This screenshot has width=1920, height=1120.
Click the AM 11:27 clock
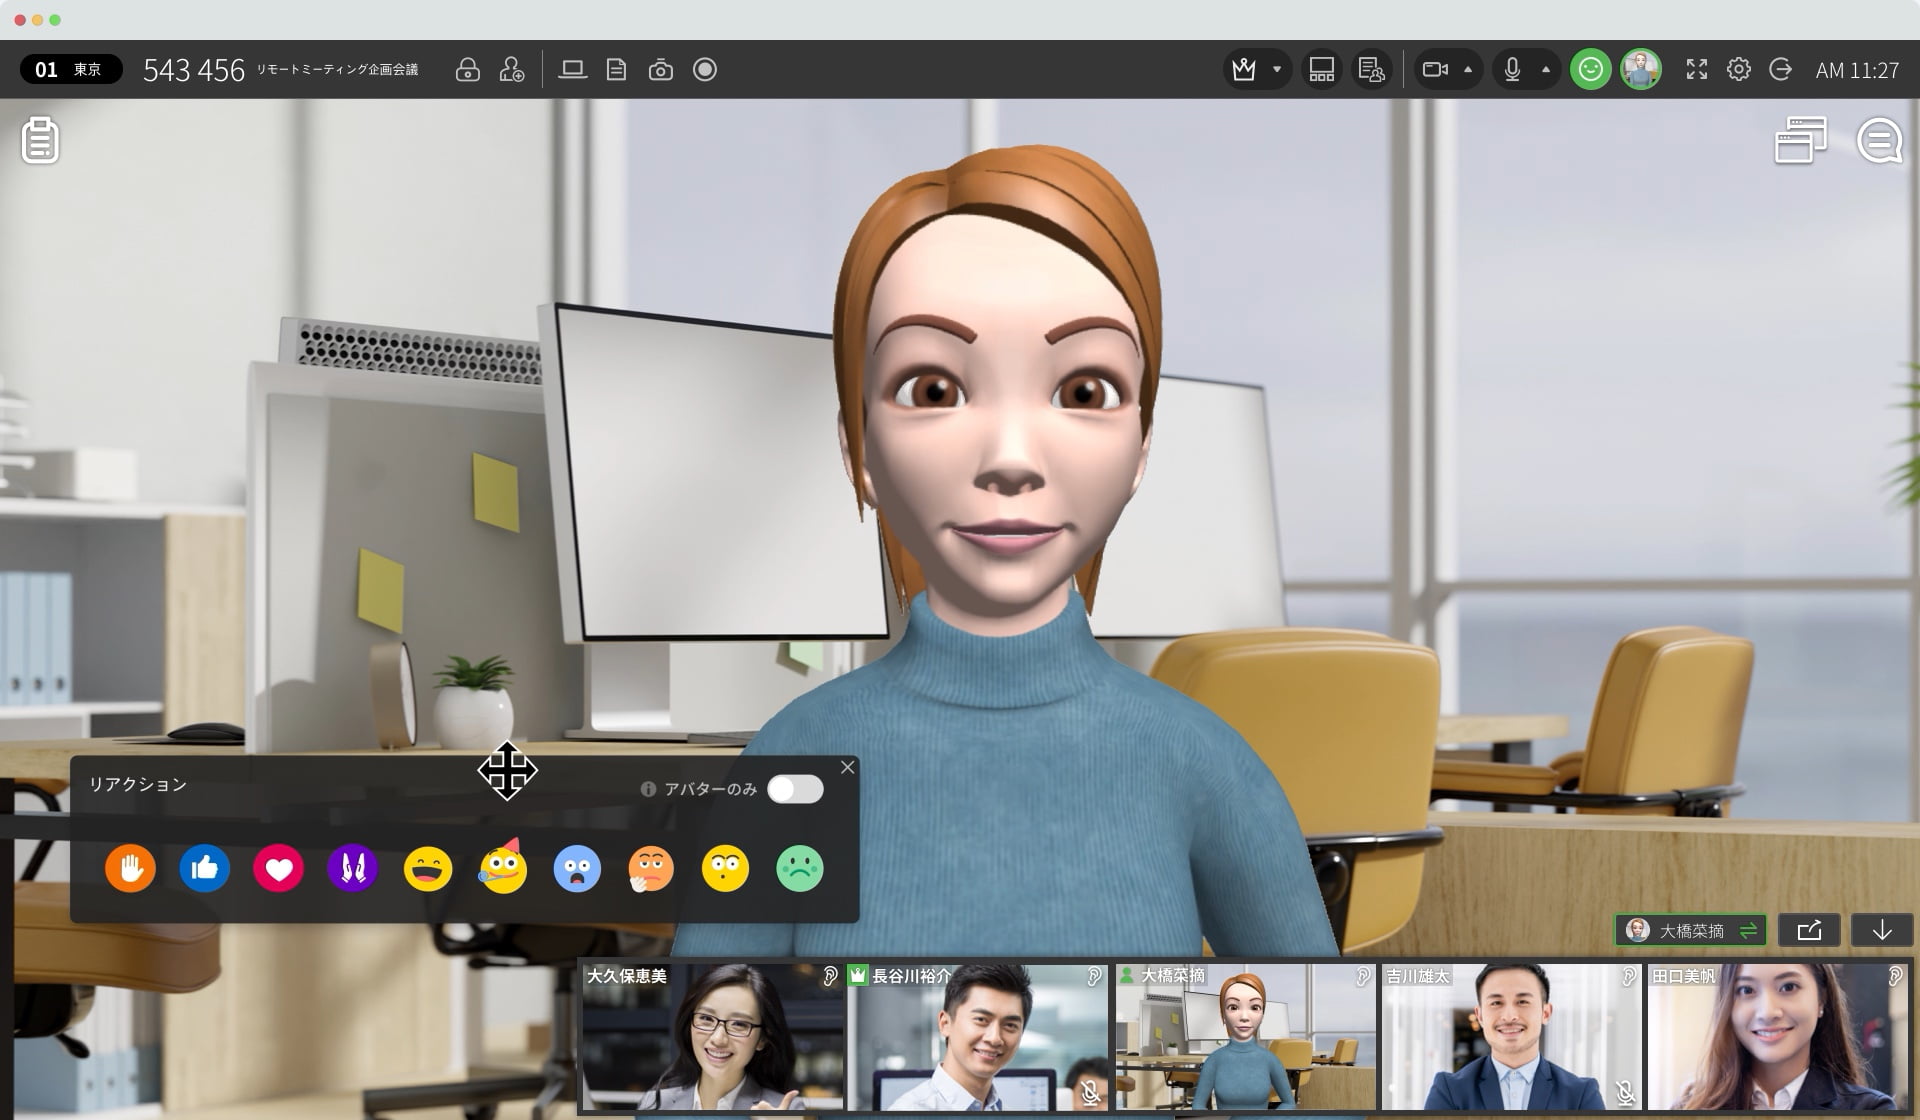(x=1857, y=70)
